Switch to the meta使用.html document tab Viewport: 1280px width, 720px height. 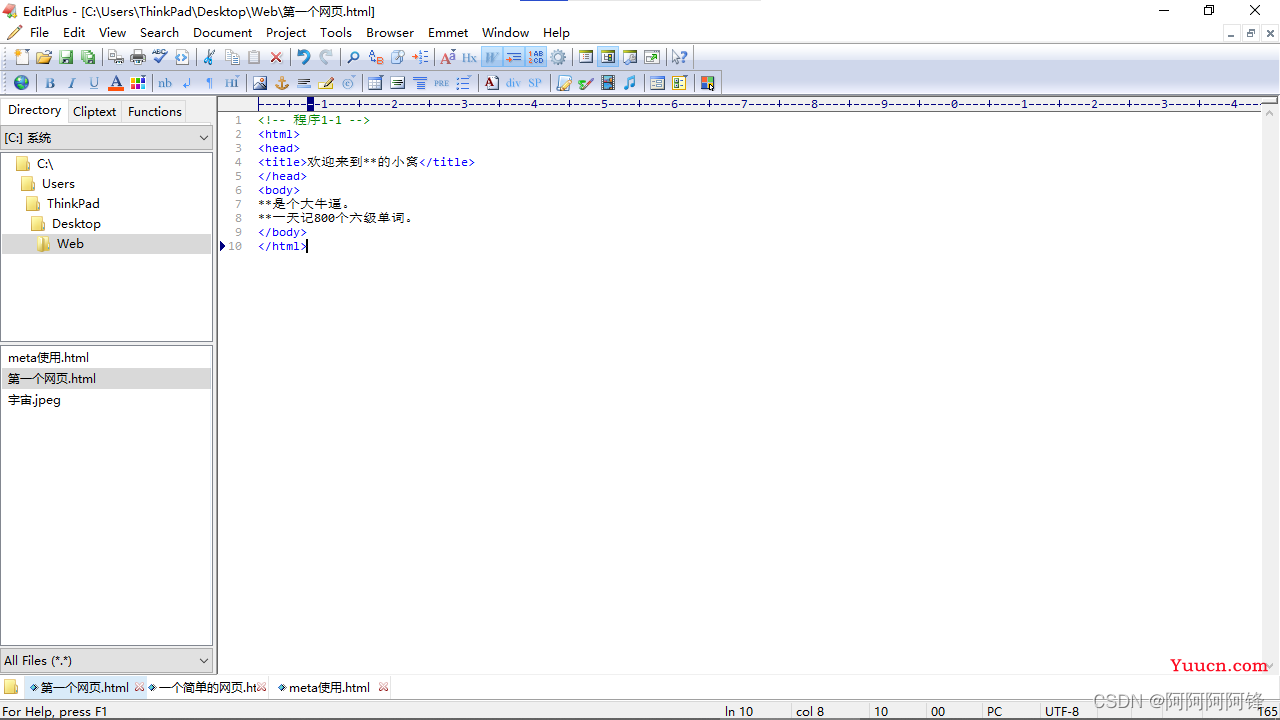click(329, 687)
